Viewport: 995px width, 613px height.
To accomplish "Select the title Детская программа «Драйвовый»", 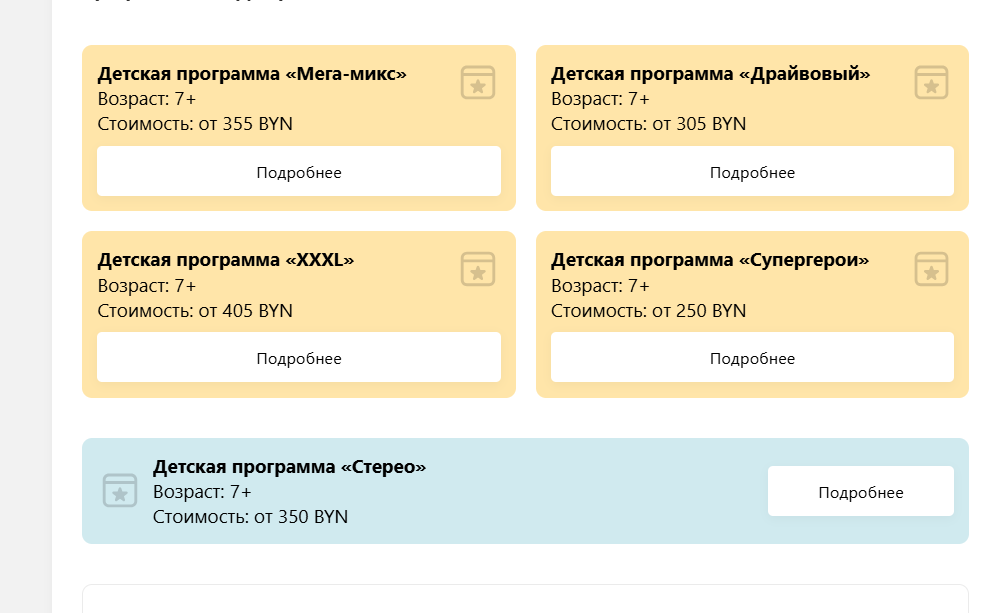I will point(710,74).
